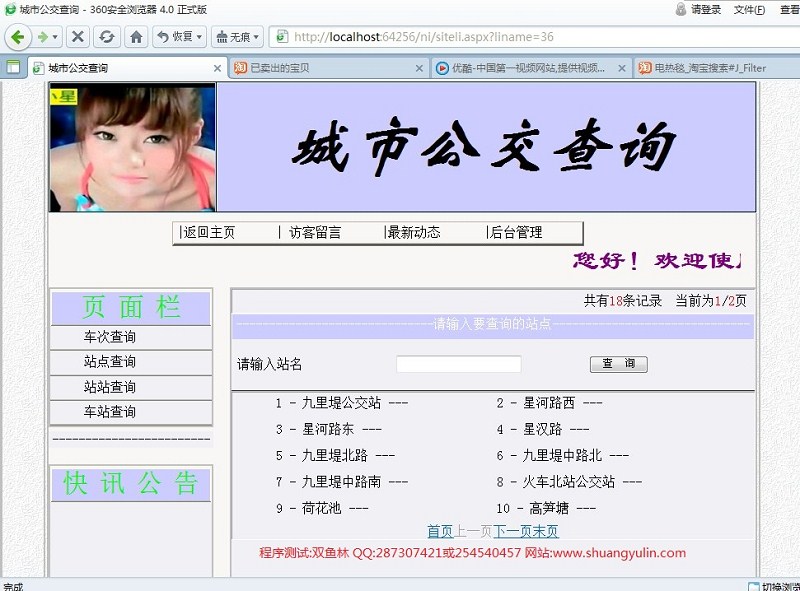Refresh the page with the reload icon

pos(105,37)
